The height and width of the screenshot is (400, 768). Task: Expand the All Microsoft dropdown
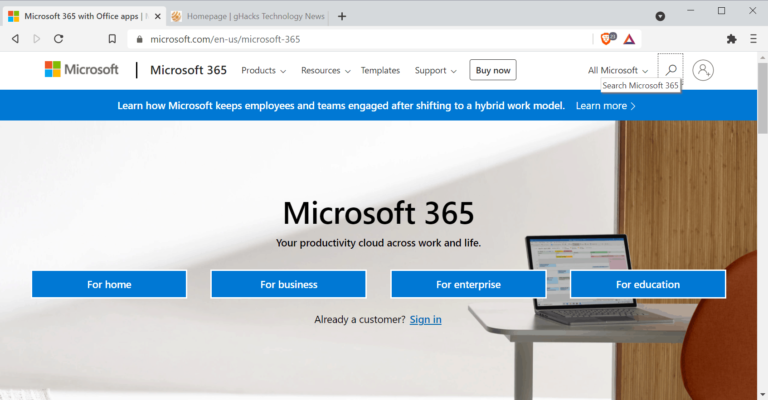pos(618,71)
